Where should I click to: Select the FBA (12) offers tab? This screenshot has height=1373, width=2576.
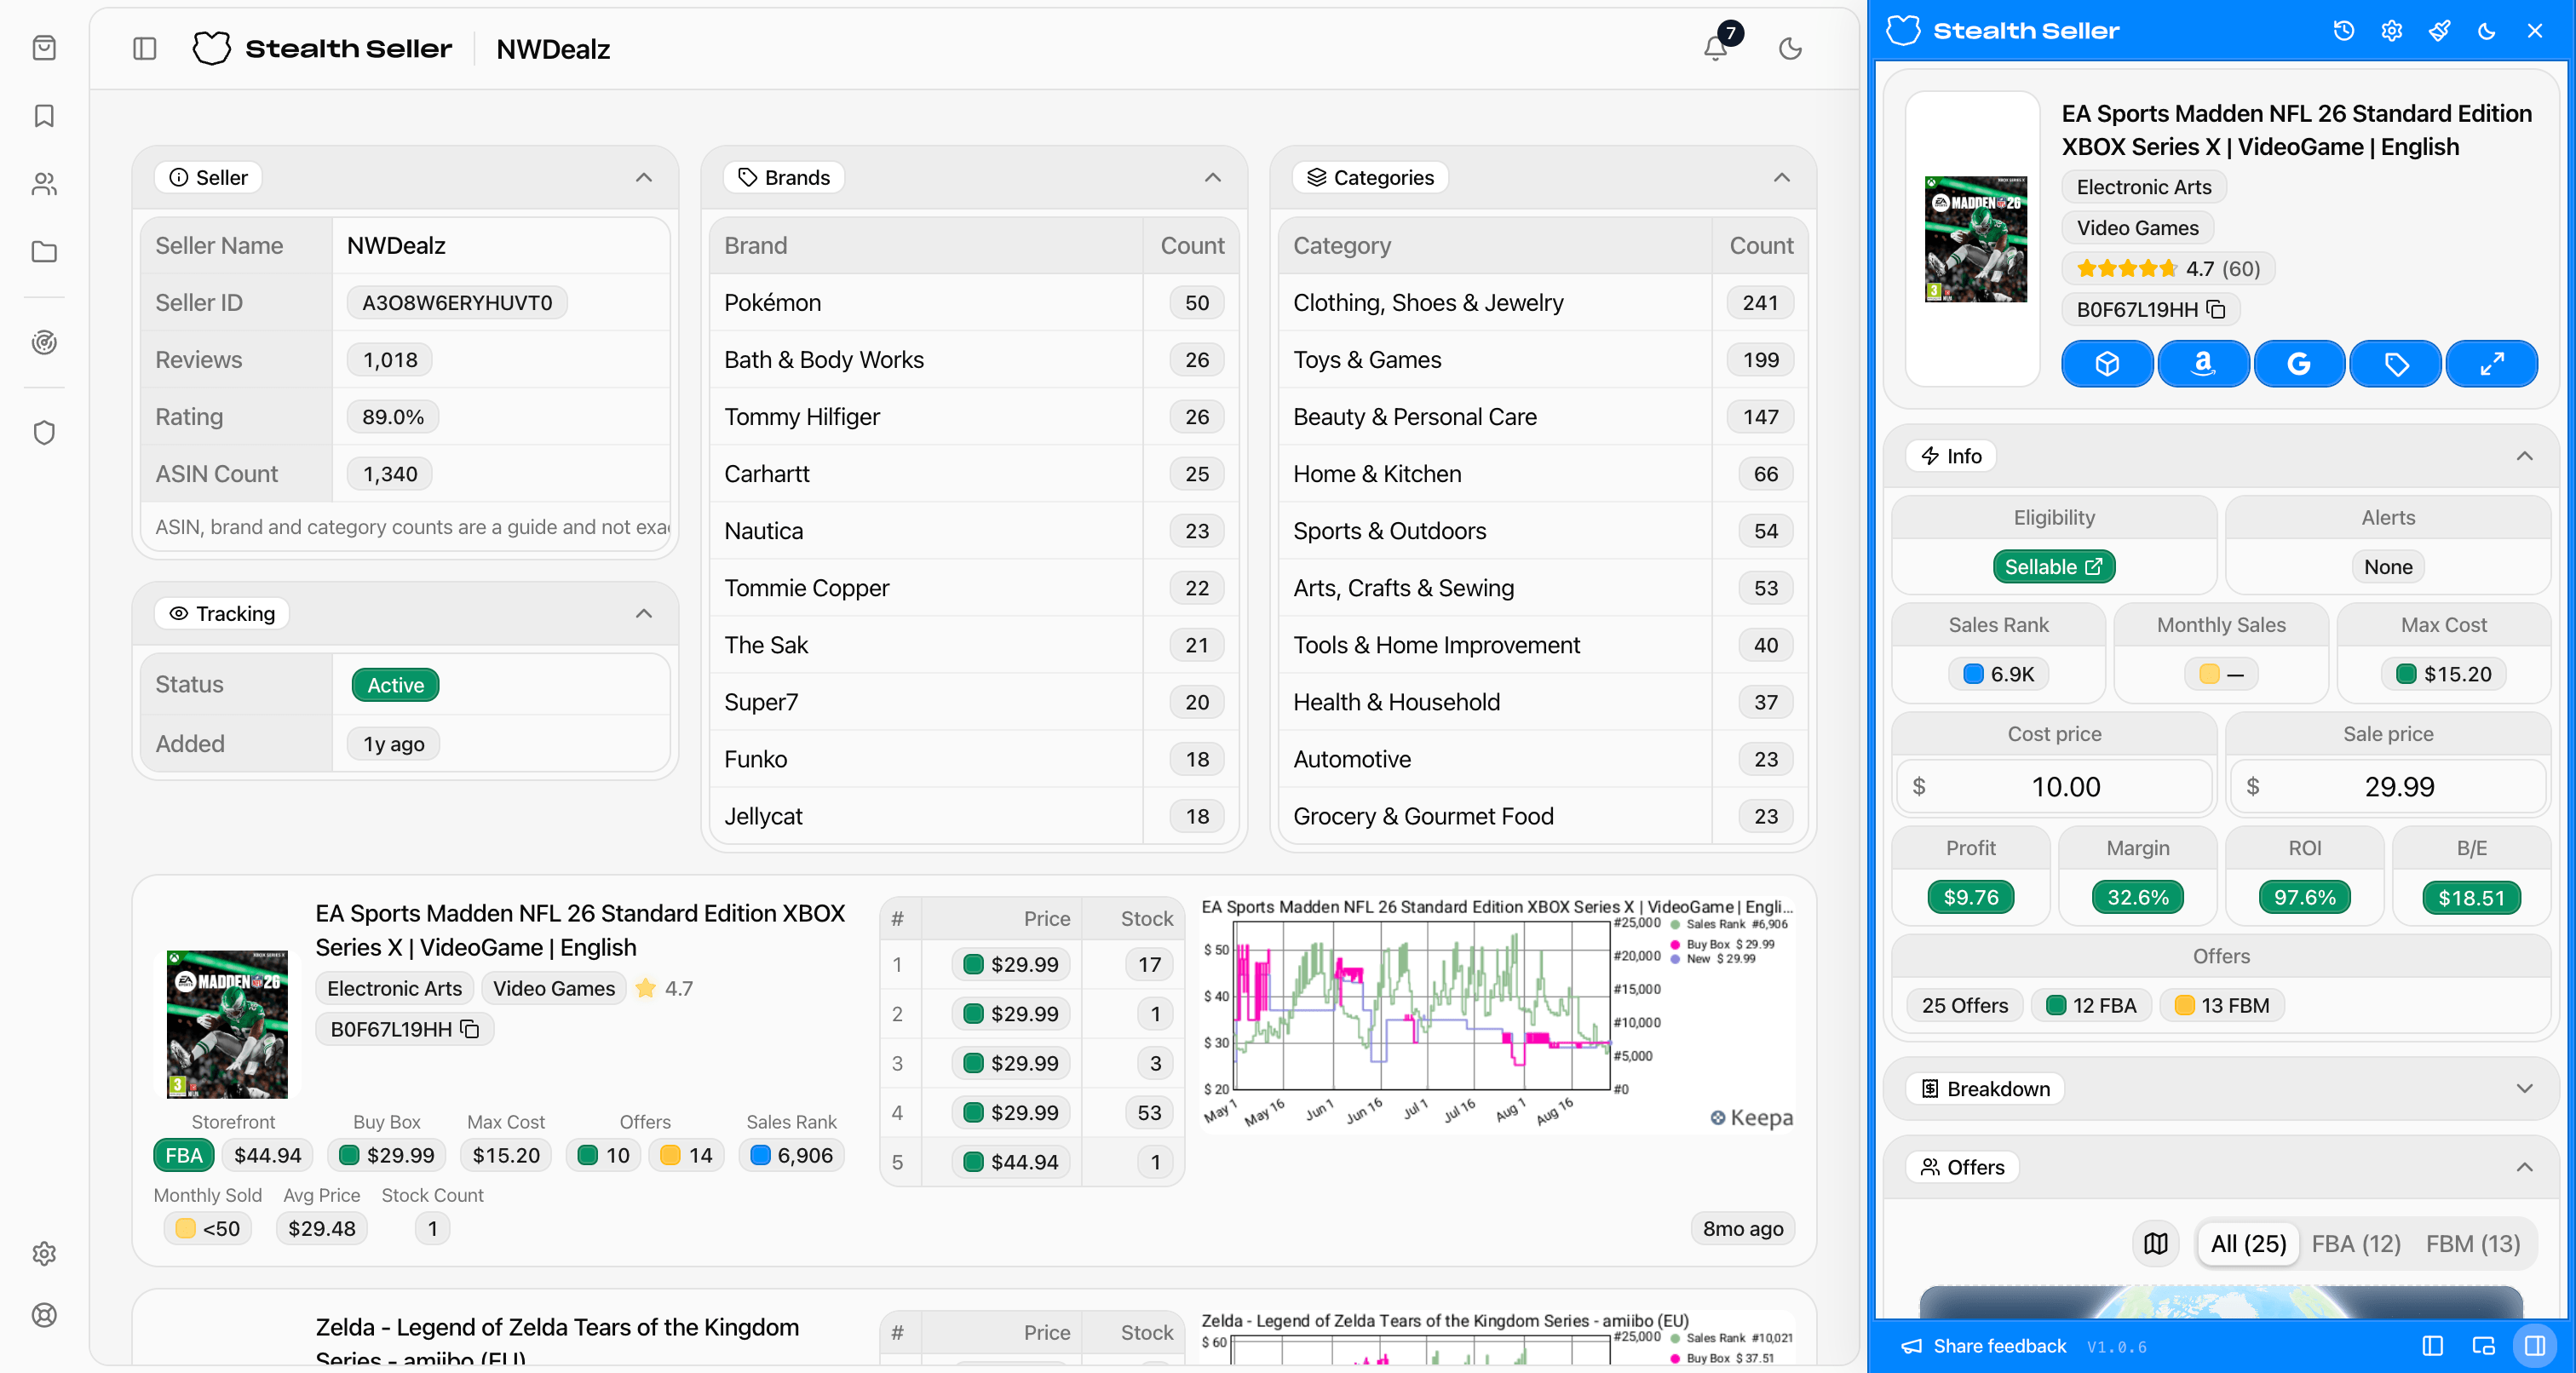point(2356,1244)
